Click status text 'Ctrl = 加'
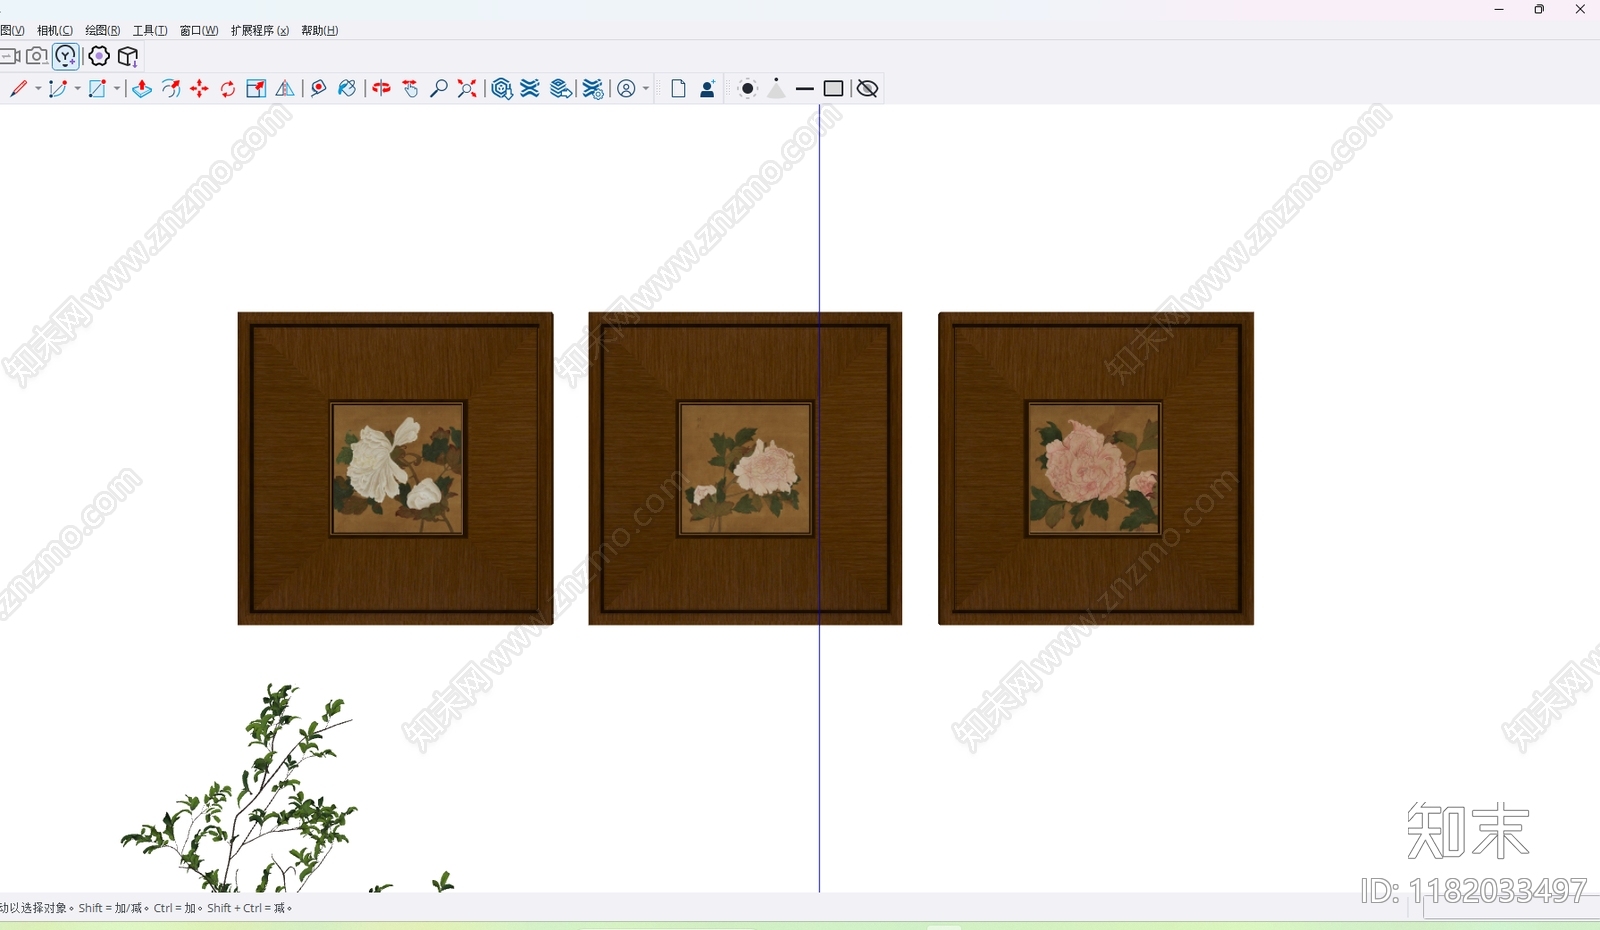 pyautogui.click(x=174, y=908)
